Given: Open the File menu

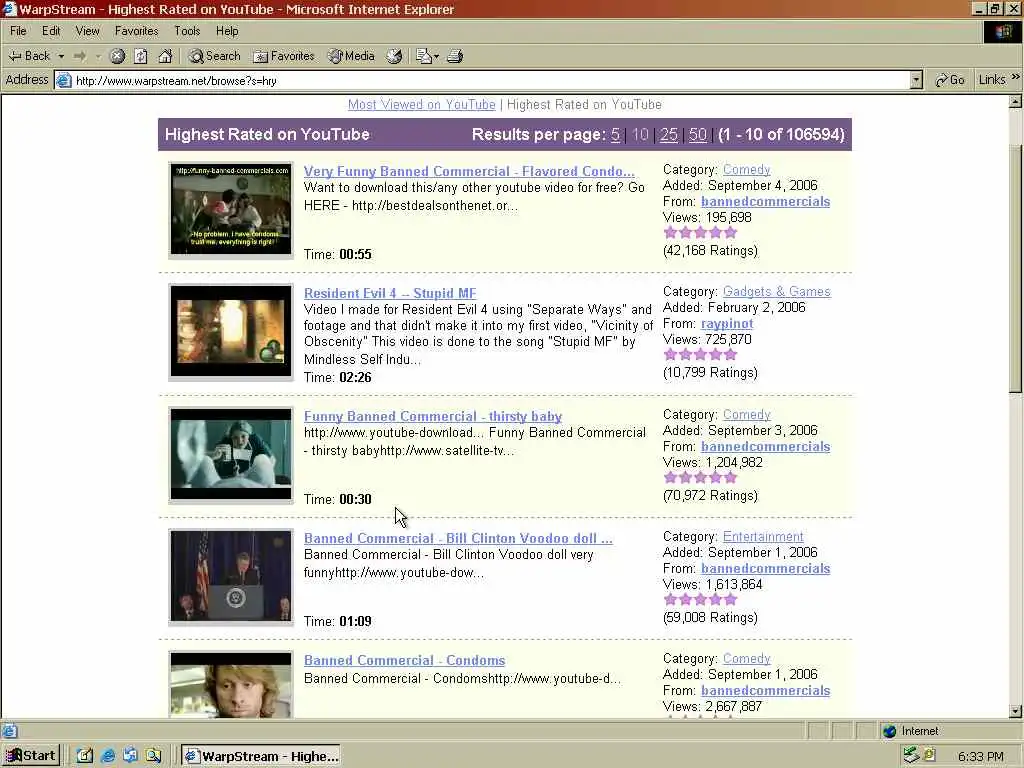Looking at the screenshot, I should tap(18, 31).
